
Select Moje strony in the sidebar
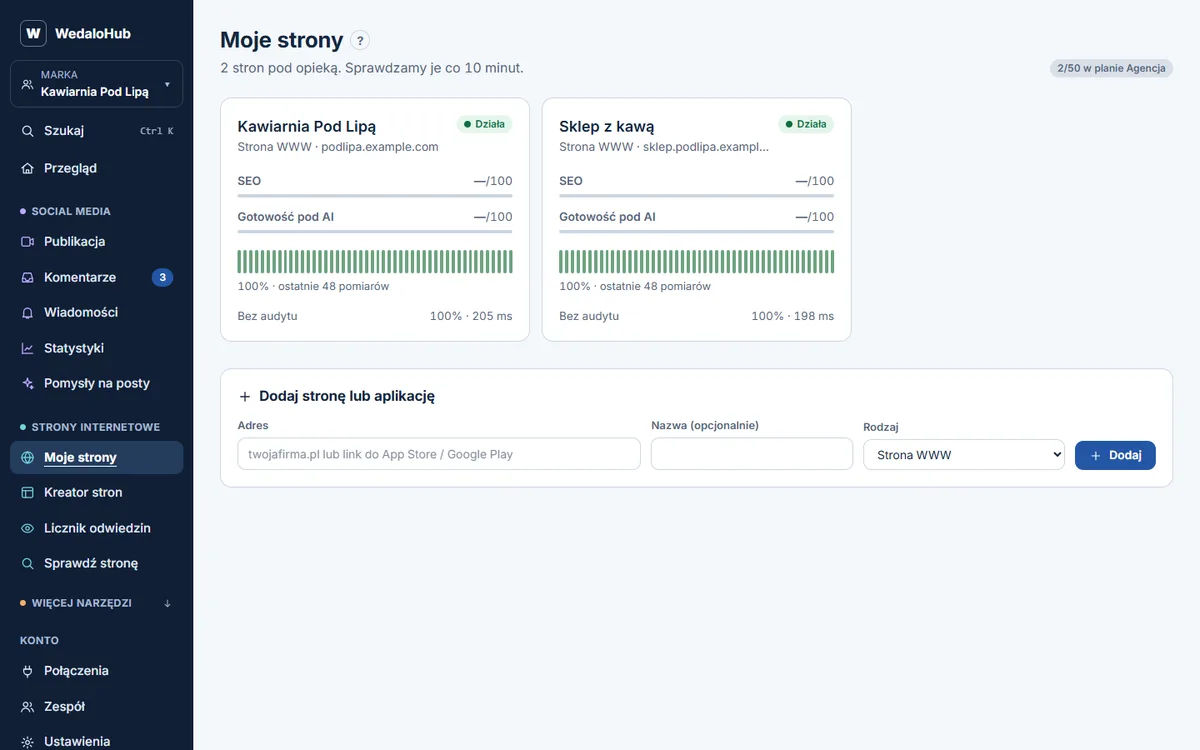tap(96, 458)
